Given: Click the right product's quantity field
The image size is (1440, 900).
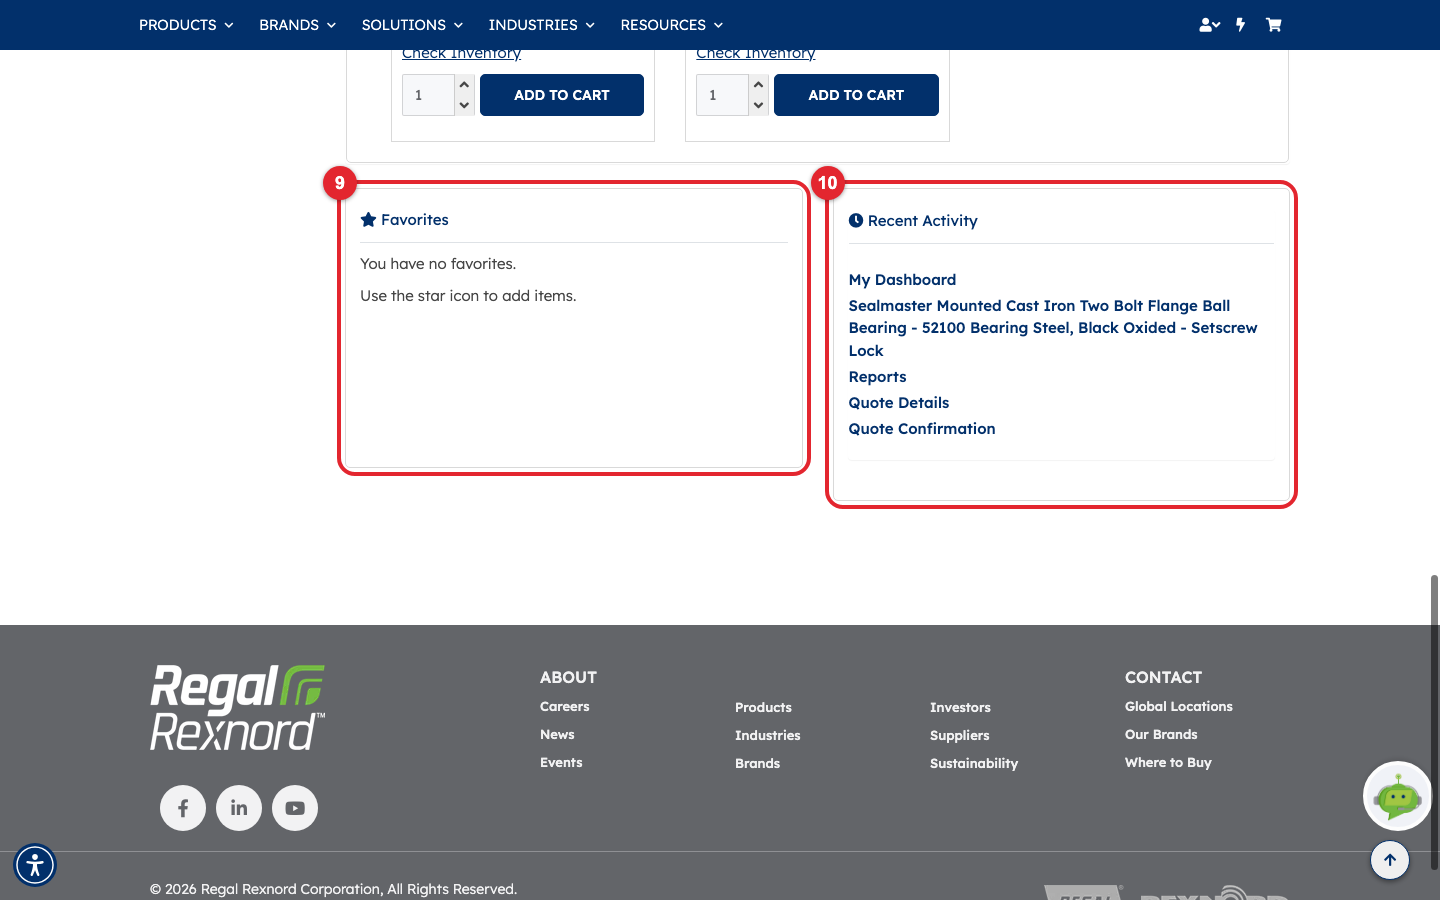Looking at the screenshot, I should tap(723, 95).
